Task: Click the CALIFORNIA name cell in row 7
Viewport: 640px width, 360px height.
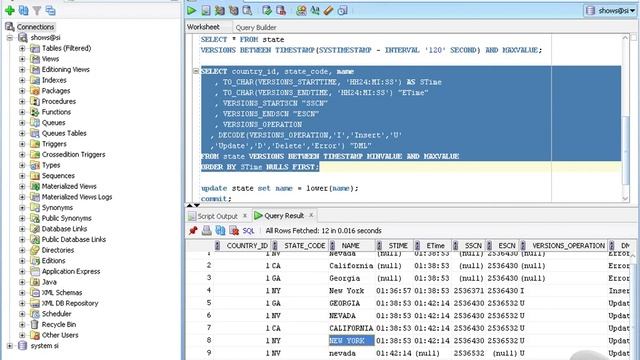Action: [x=351, y=328]
